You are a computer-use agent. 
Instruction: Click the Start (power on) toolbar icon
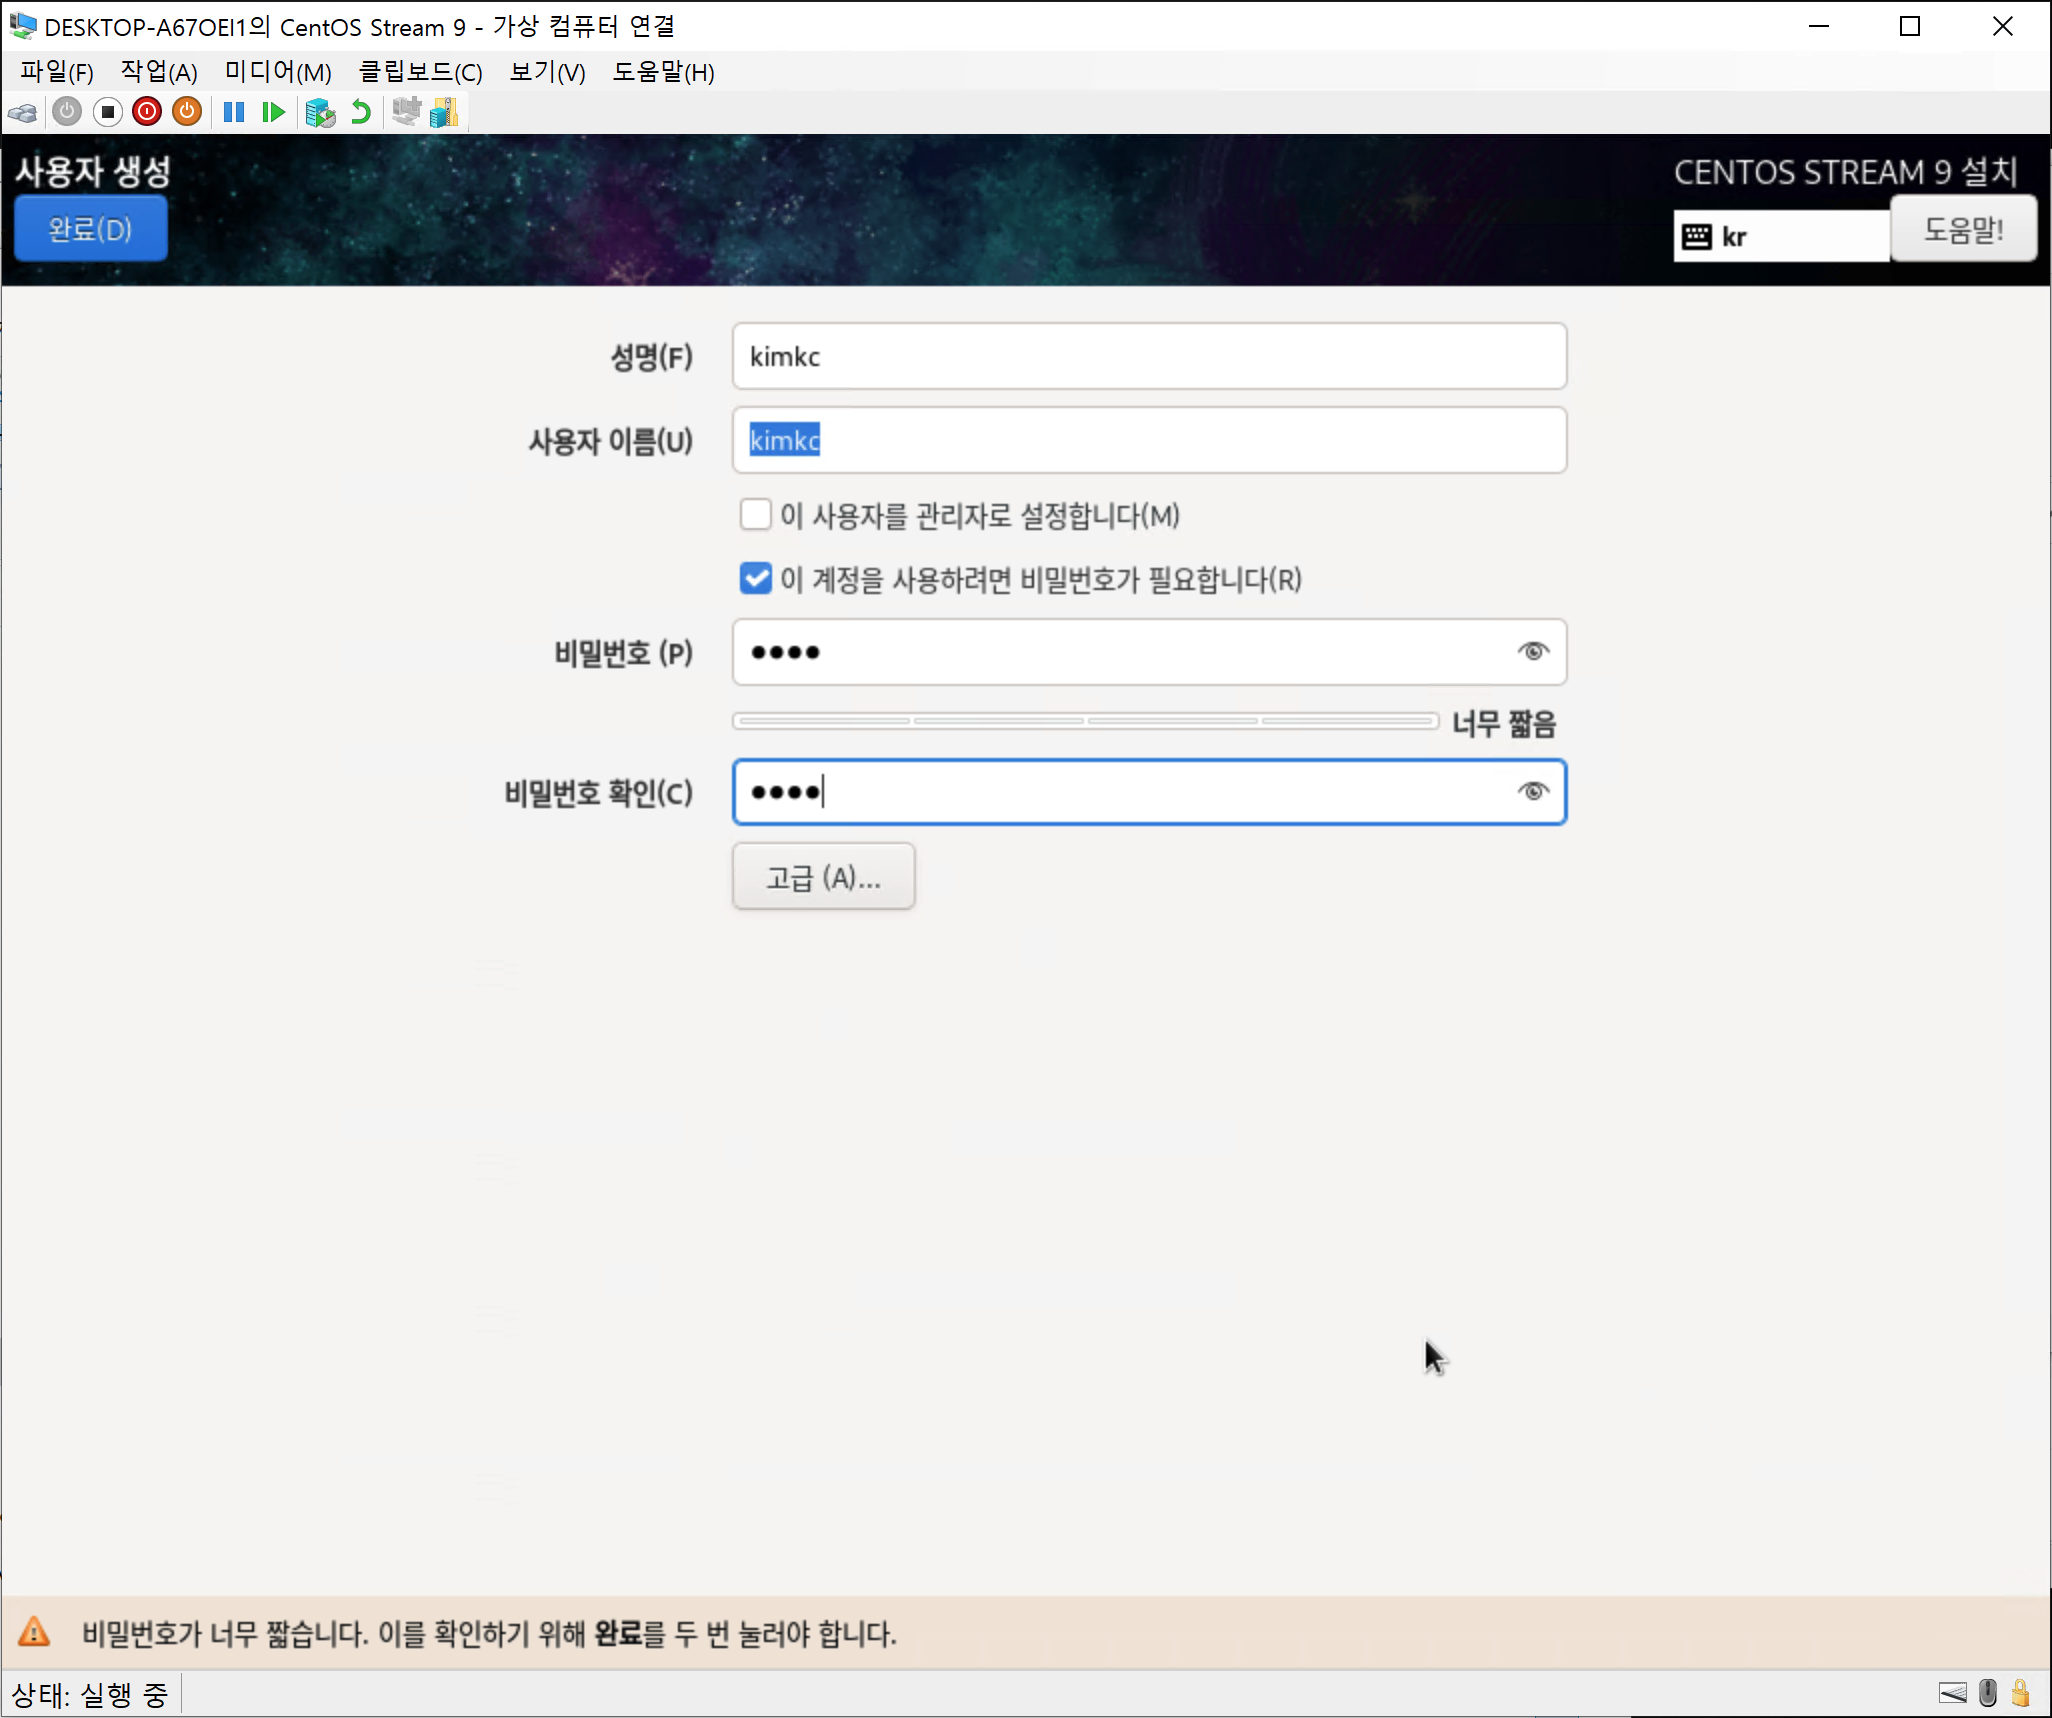(67, 112)
